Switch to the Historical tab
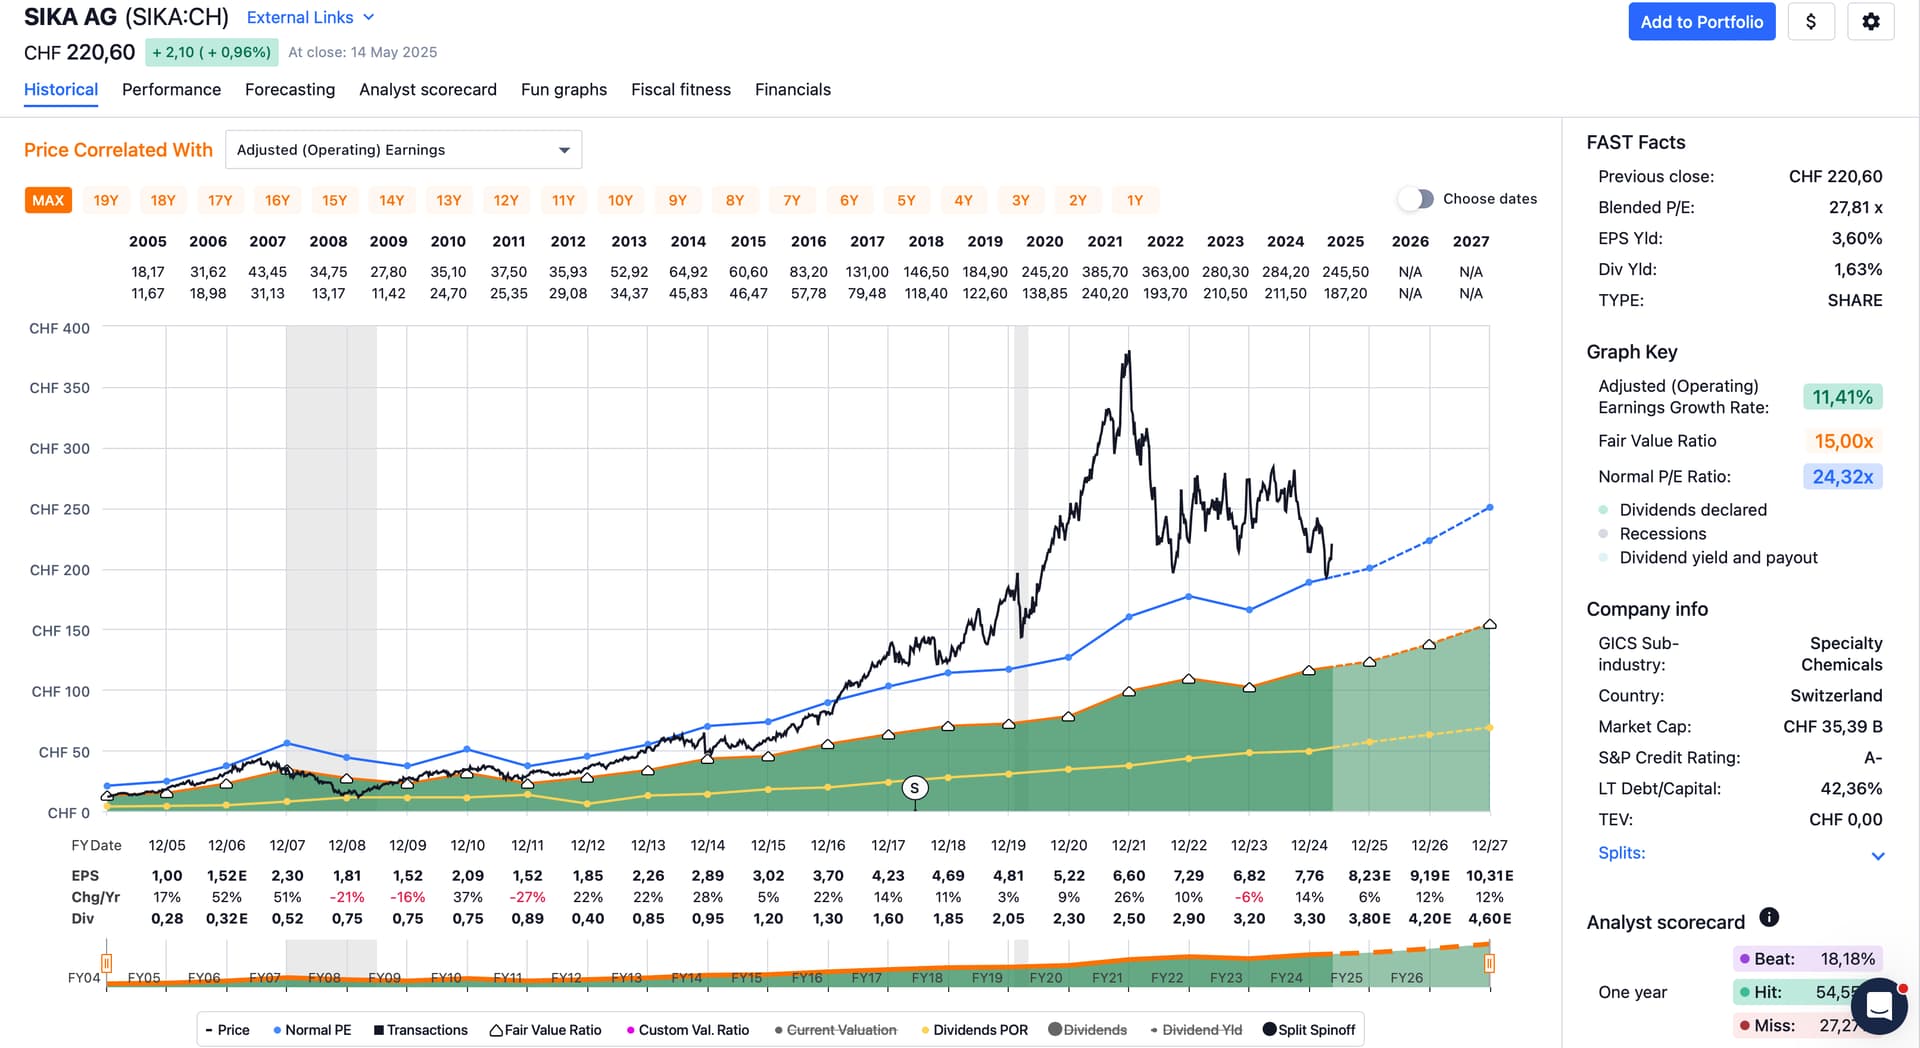This screenshot has width=1920, height=1048. [x=61, y=89]
